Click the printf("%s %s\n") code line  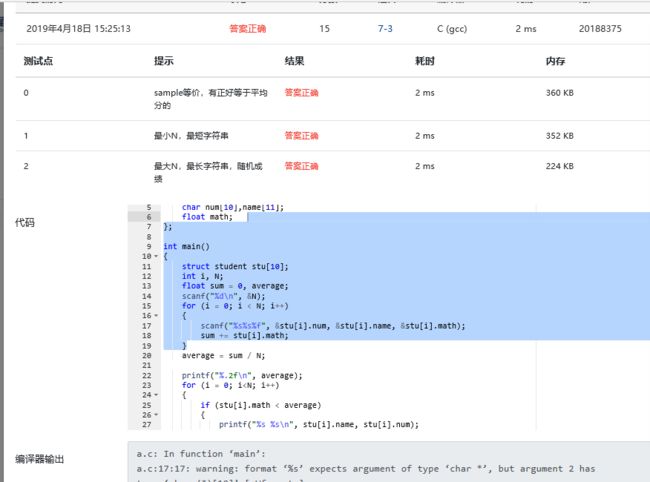[x=319, y=424]
